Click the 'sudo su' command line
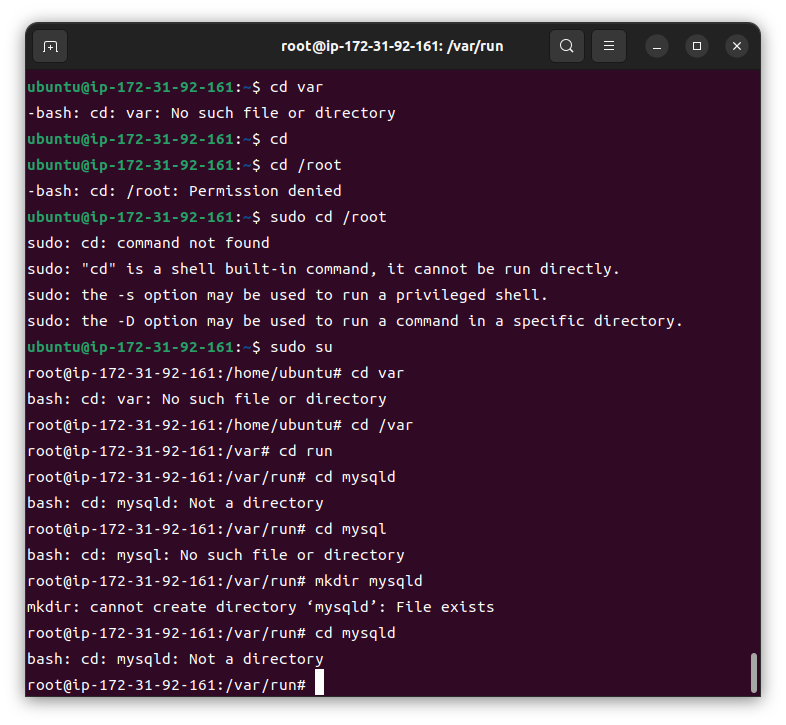 tap(180, 347)
